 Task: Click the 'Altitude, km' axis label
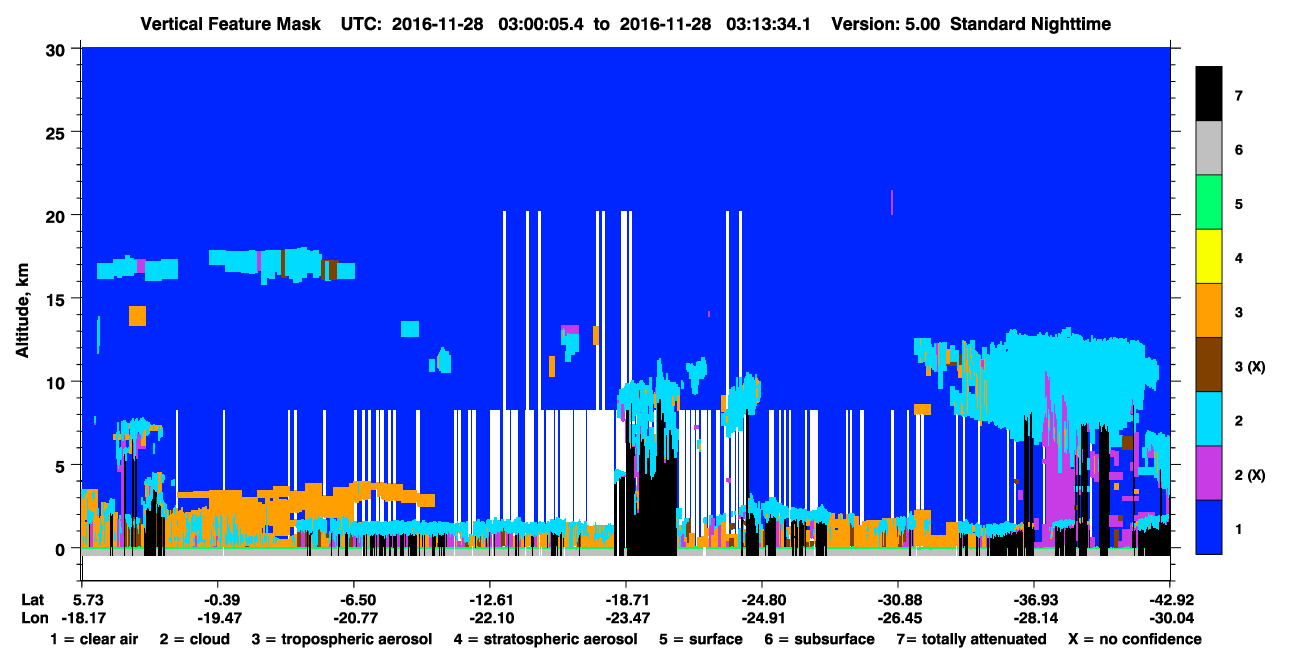[22, 309]
